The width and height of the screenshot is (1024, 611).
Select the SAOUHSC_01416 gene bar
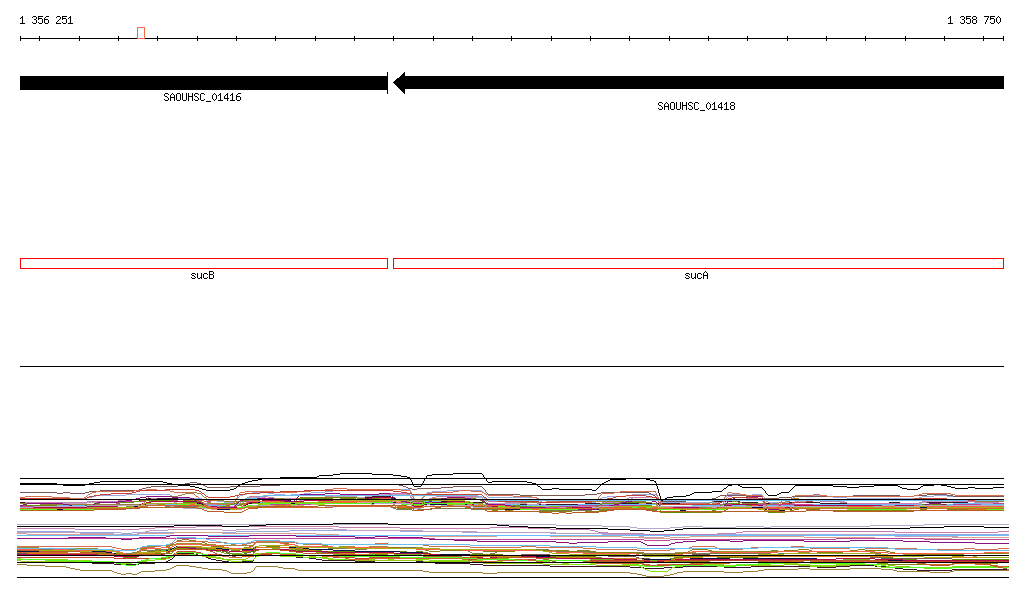[x=204, y=83]
